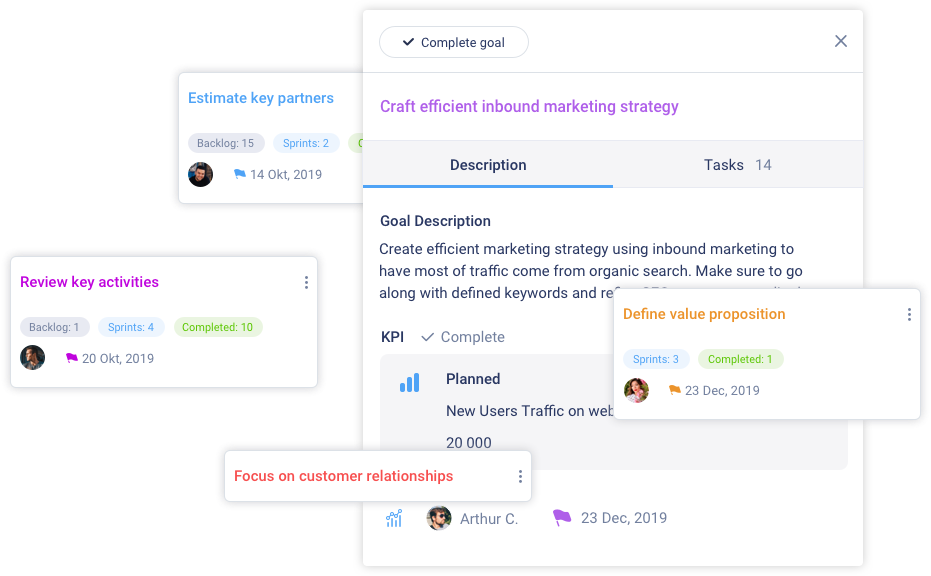This screenshot has height=576, width=931.
Task: Click the Tasks count 14
Action: 763,164
